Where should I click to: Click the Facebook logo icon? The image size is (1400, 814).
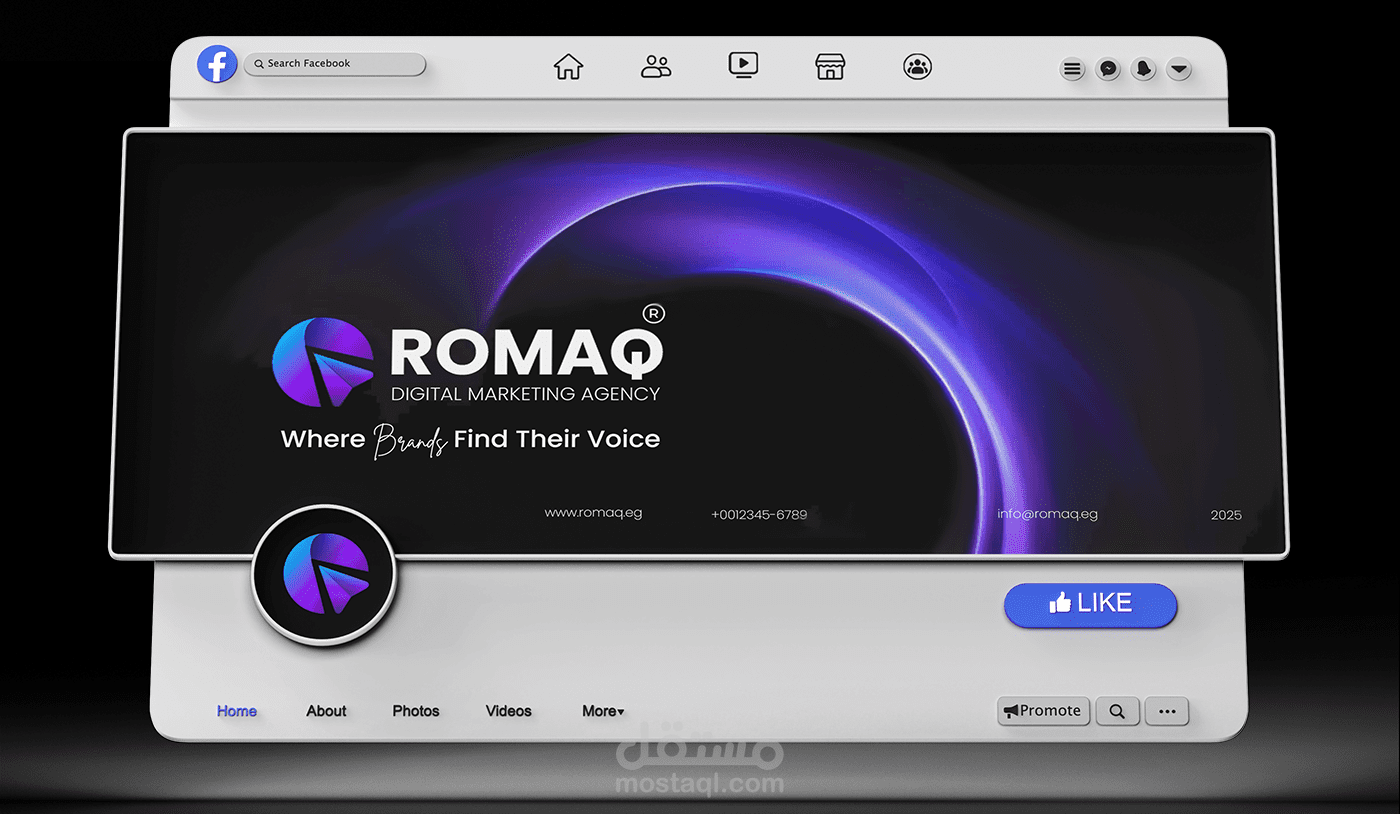point(217,64)
